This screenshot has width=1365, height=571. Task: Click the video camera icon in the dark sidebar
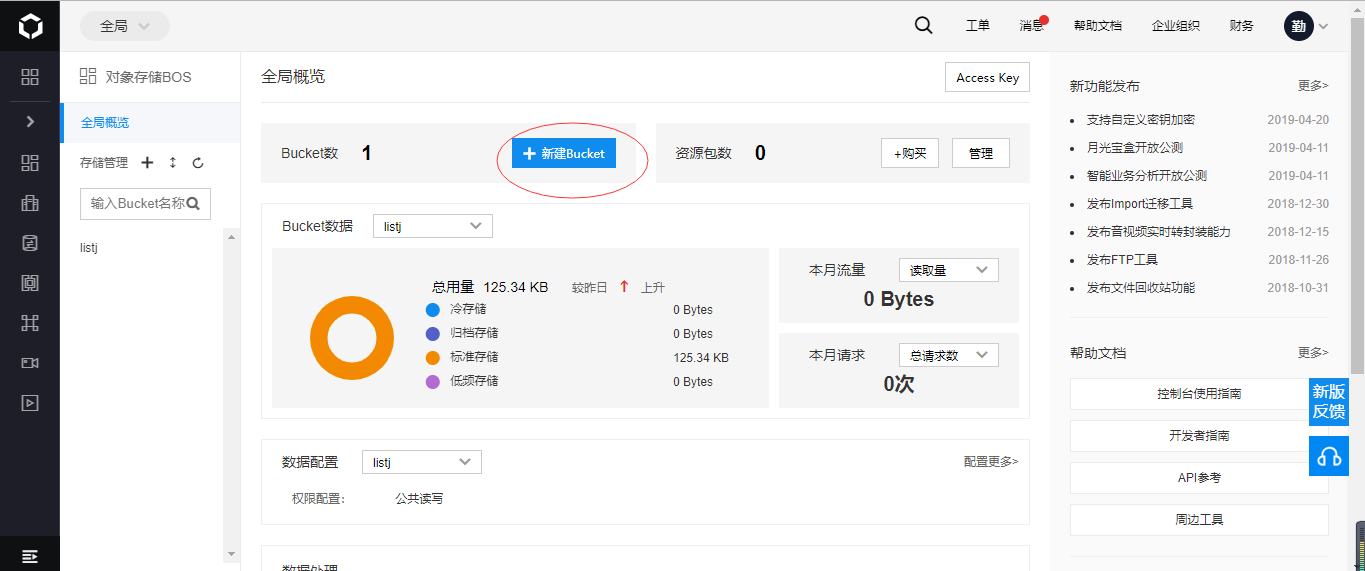coord(30,363)
